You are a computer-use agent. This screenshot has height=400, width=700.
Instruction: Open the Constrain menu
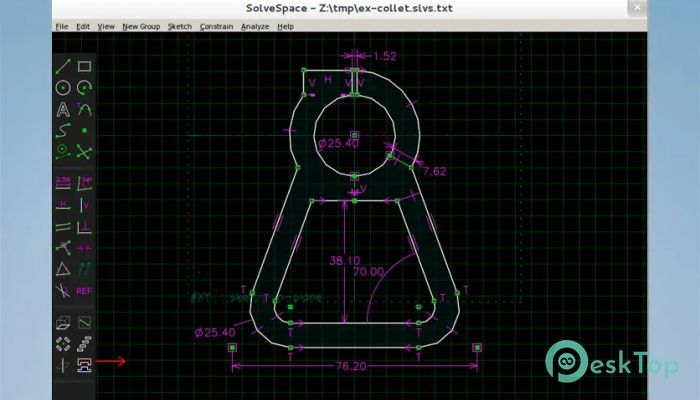tap(216, 26)
